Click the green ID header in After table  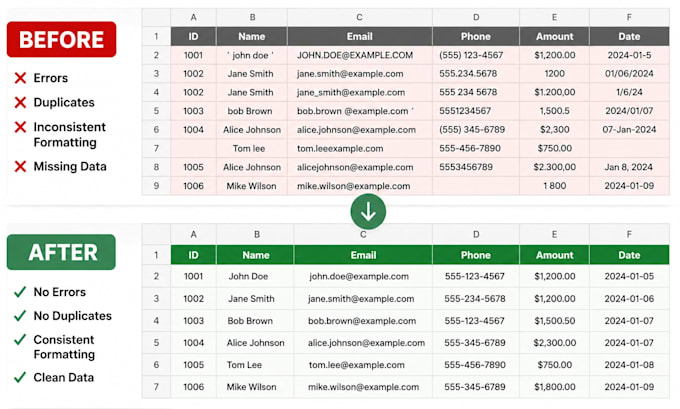coord(193,255)
